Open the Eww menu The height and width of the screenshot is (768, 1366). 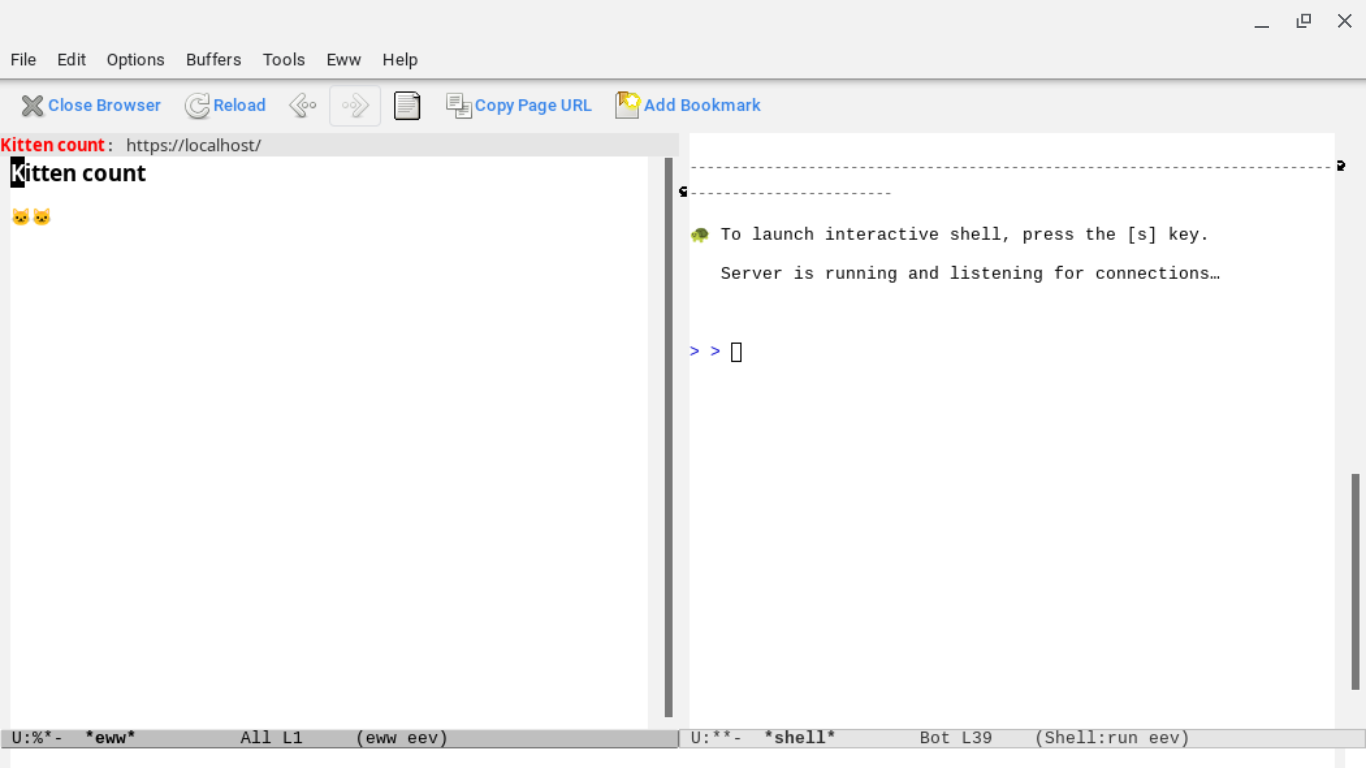click(x=343, y=60)
